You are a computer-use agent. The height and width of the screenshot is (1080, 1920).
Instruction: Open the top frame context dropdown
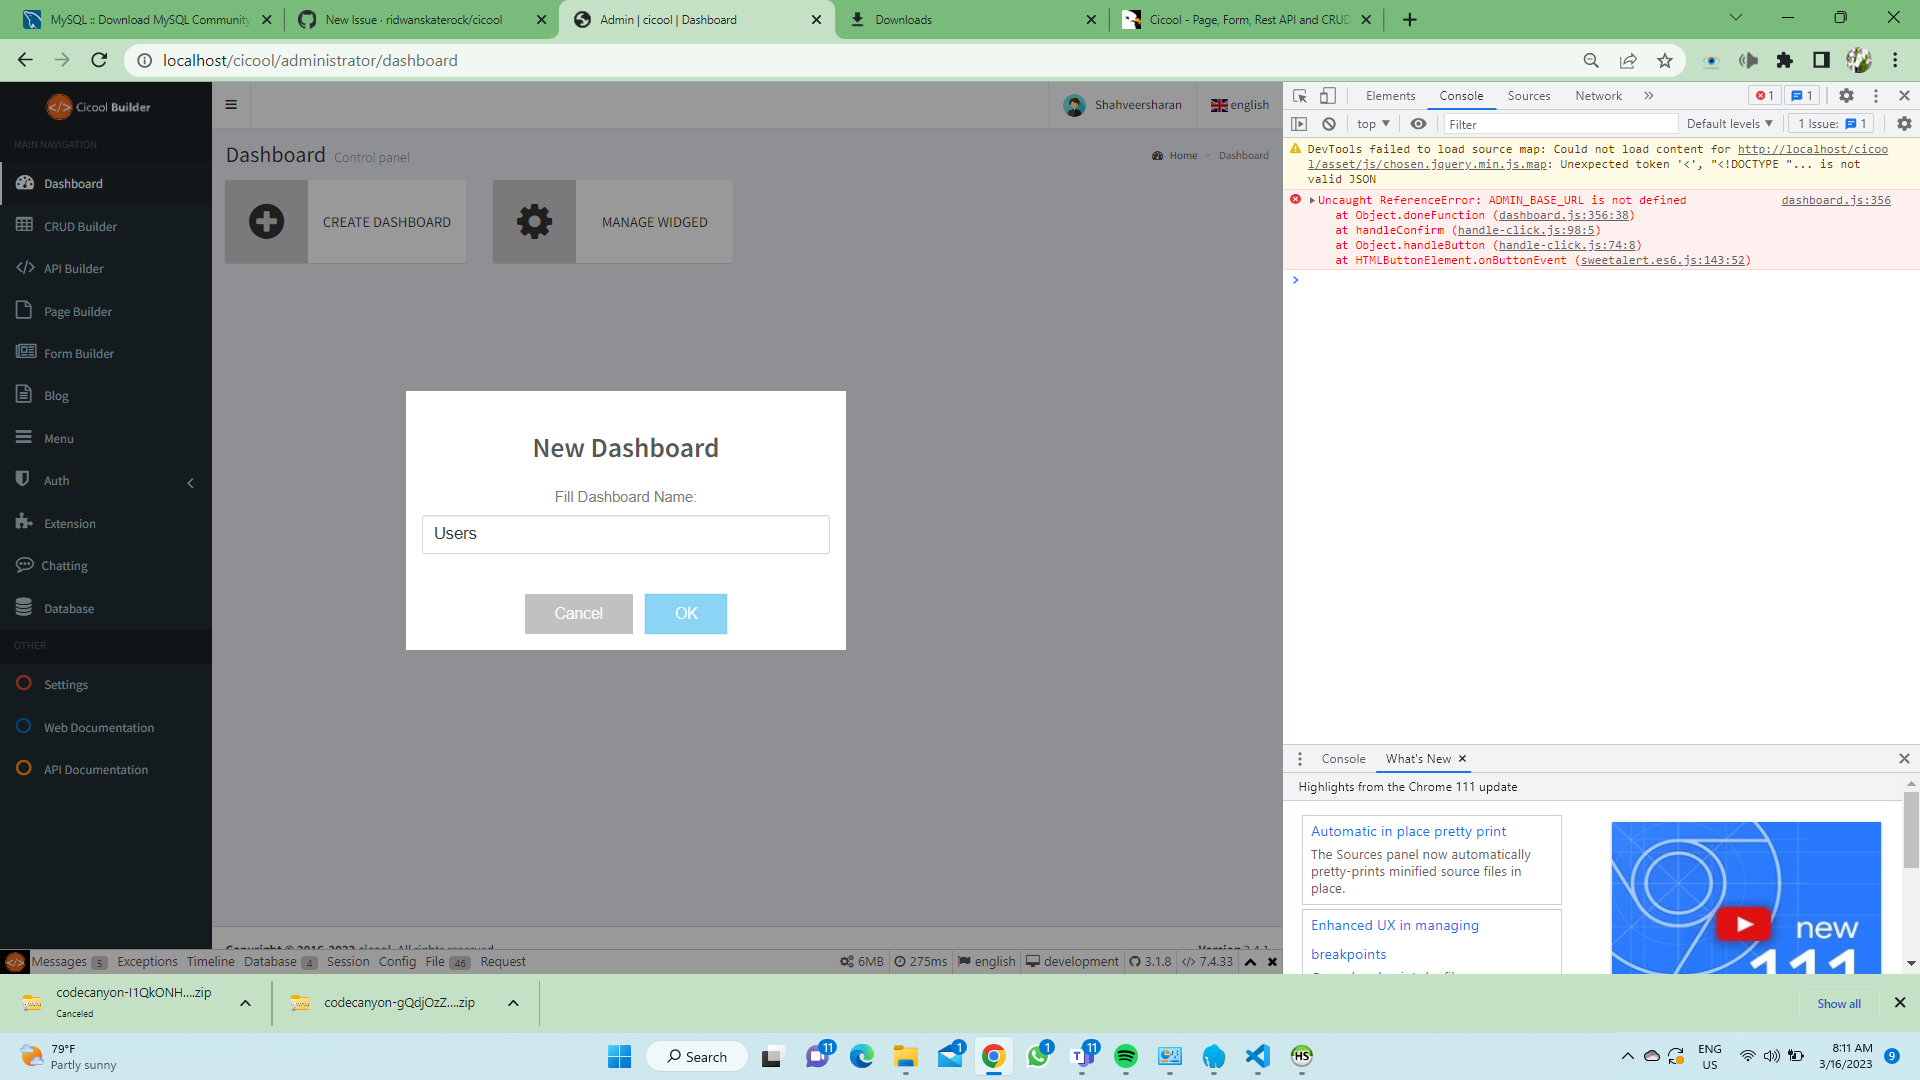click(x=1372, y=123)
